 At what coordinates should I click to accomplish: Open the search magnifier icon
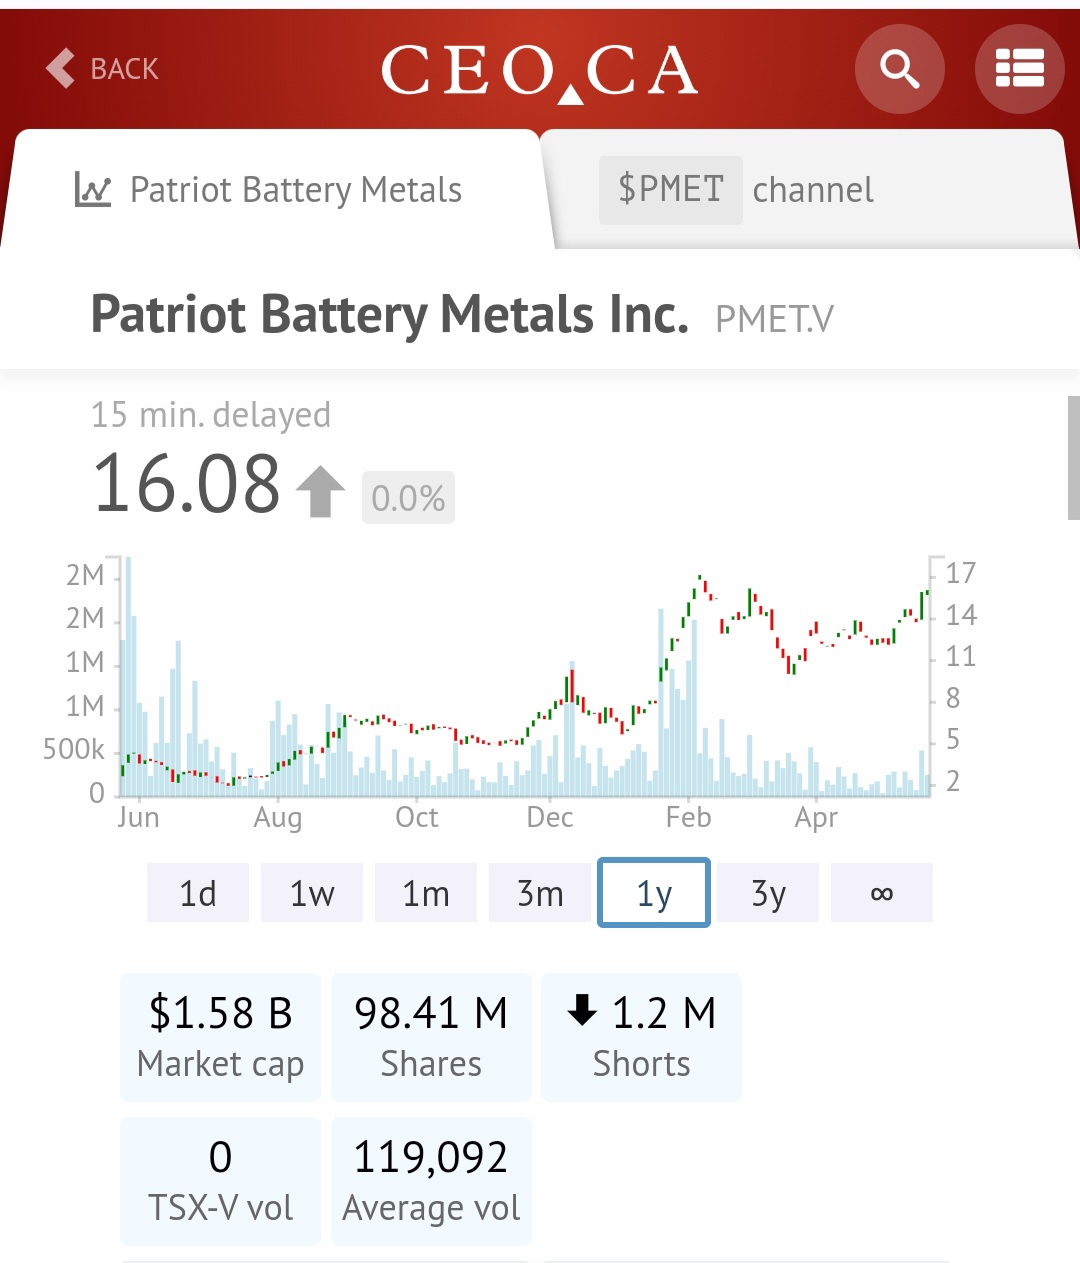(x=899, y=69)
